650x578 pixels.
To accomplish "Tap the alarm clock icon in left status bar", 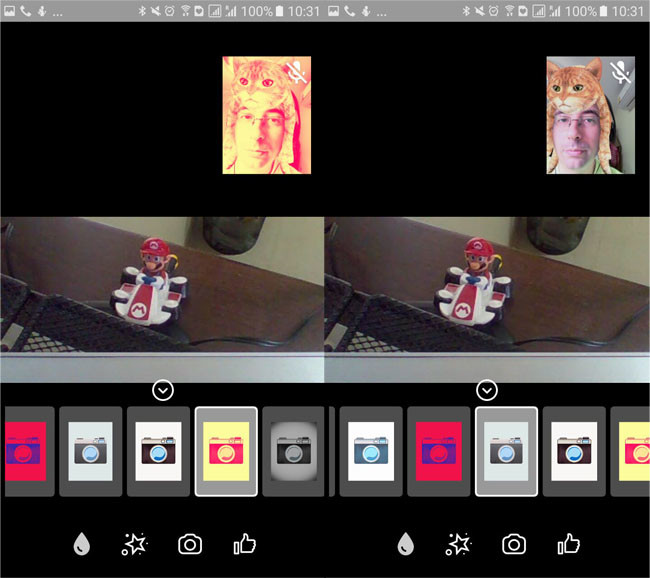I will (x=170, y=11).
